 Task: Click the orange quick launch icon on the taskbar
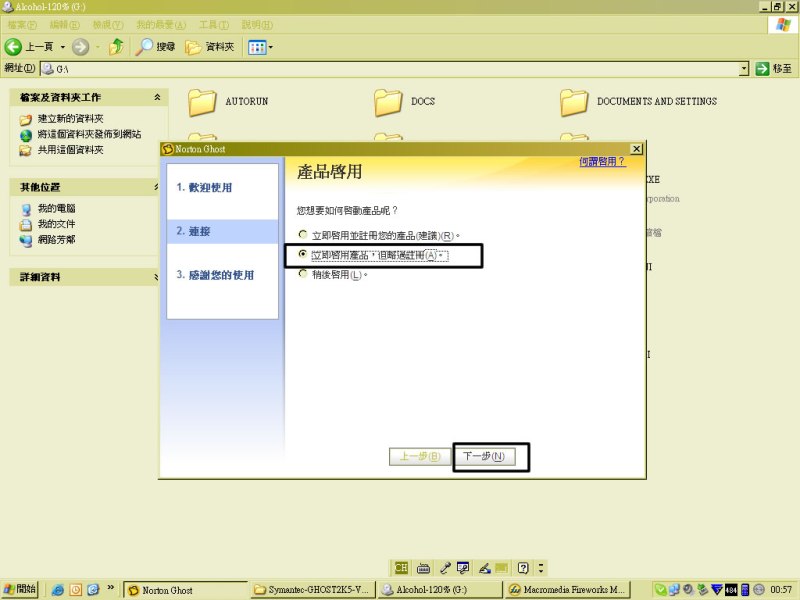point(76,590)
